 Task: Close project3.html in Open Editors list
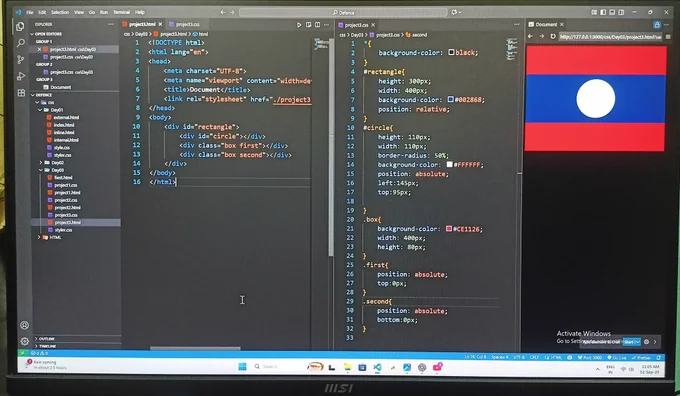(39, 49)
